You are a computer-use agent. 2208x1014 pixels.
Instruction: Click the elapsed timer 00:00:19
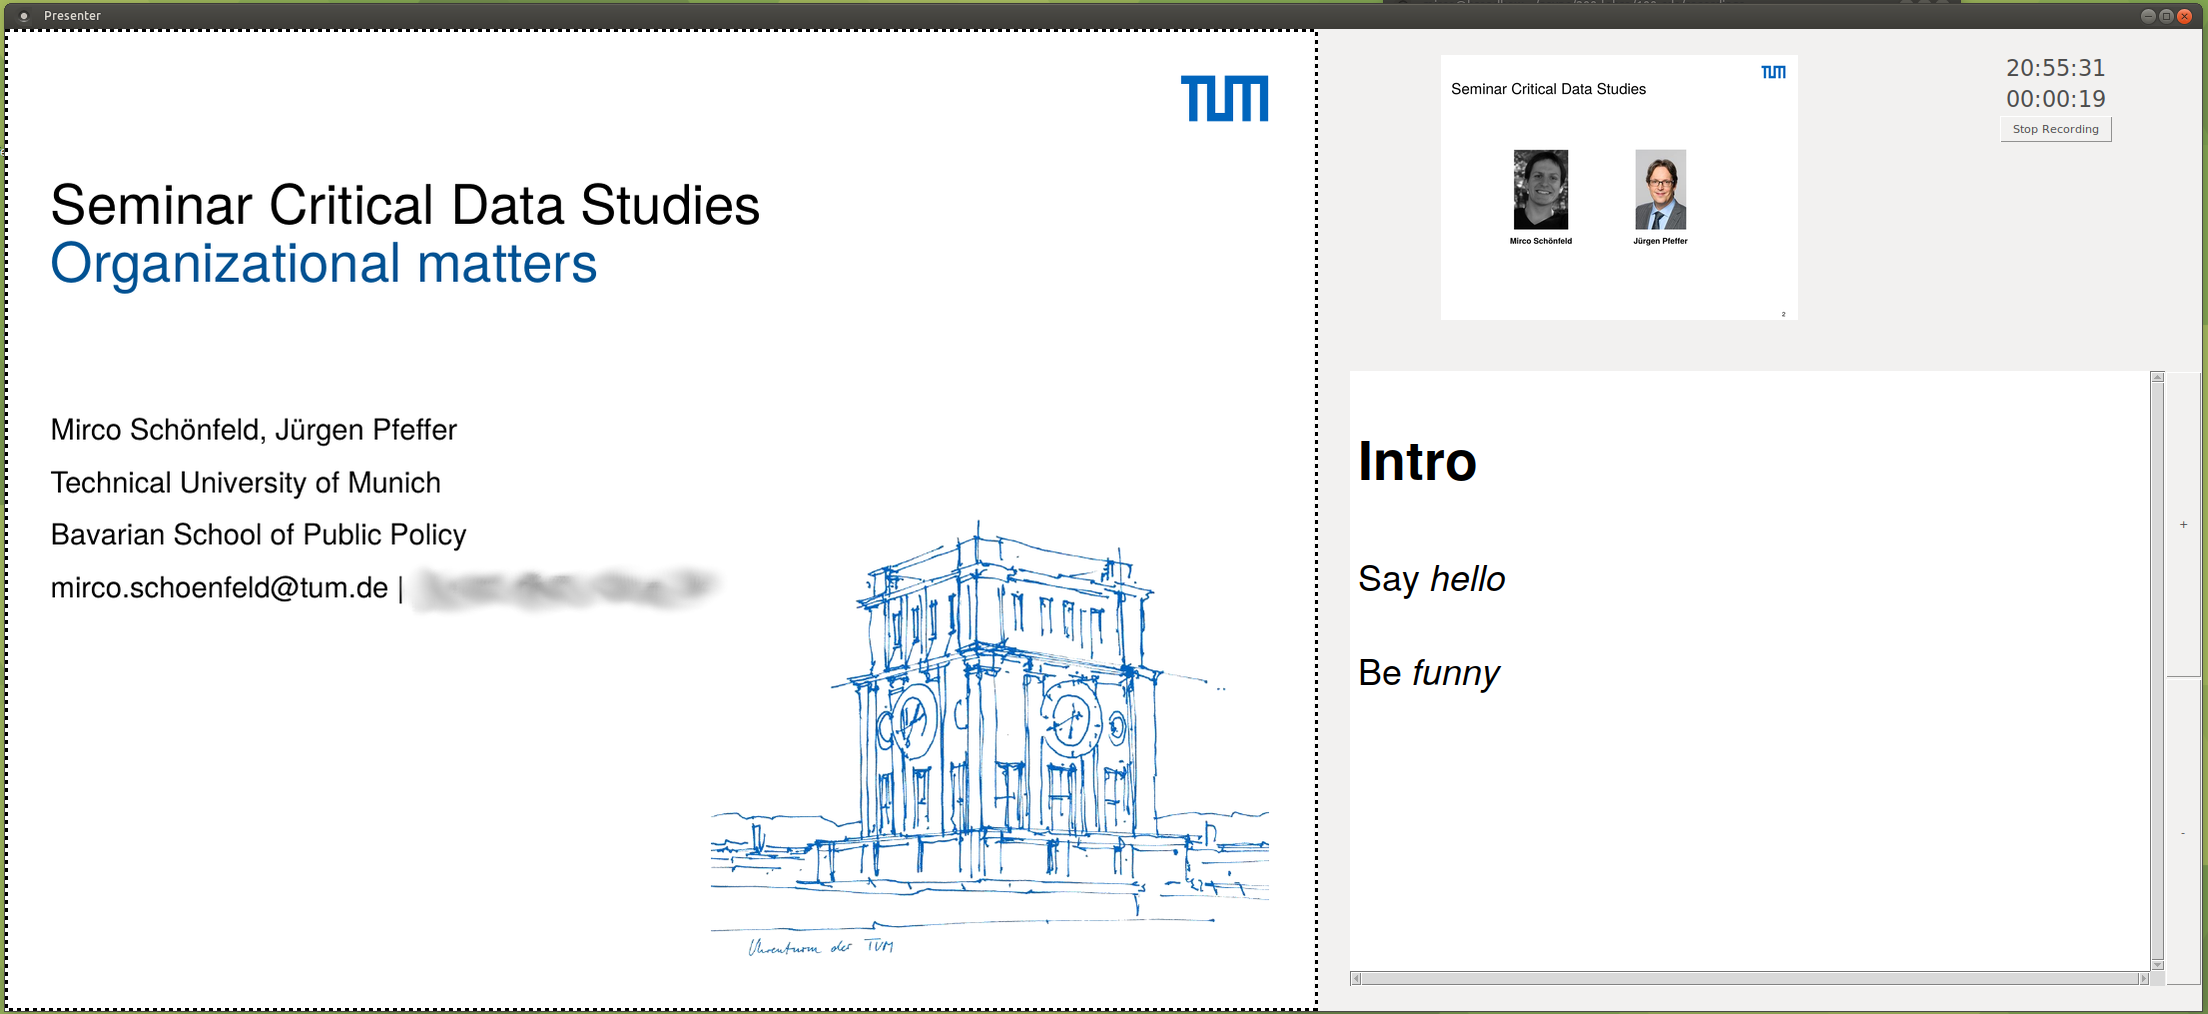pos(2055,99)
